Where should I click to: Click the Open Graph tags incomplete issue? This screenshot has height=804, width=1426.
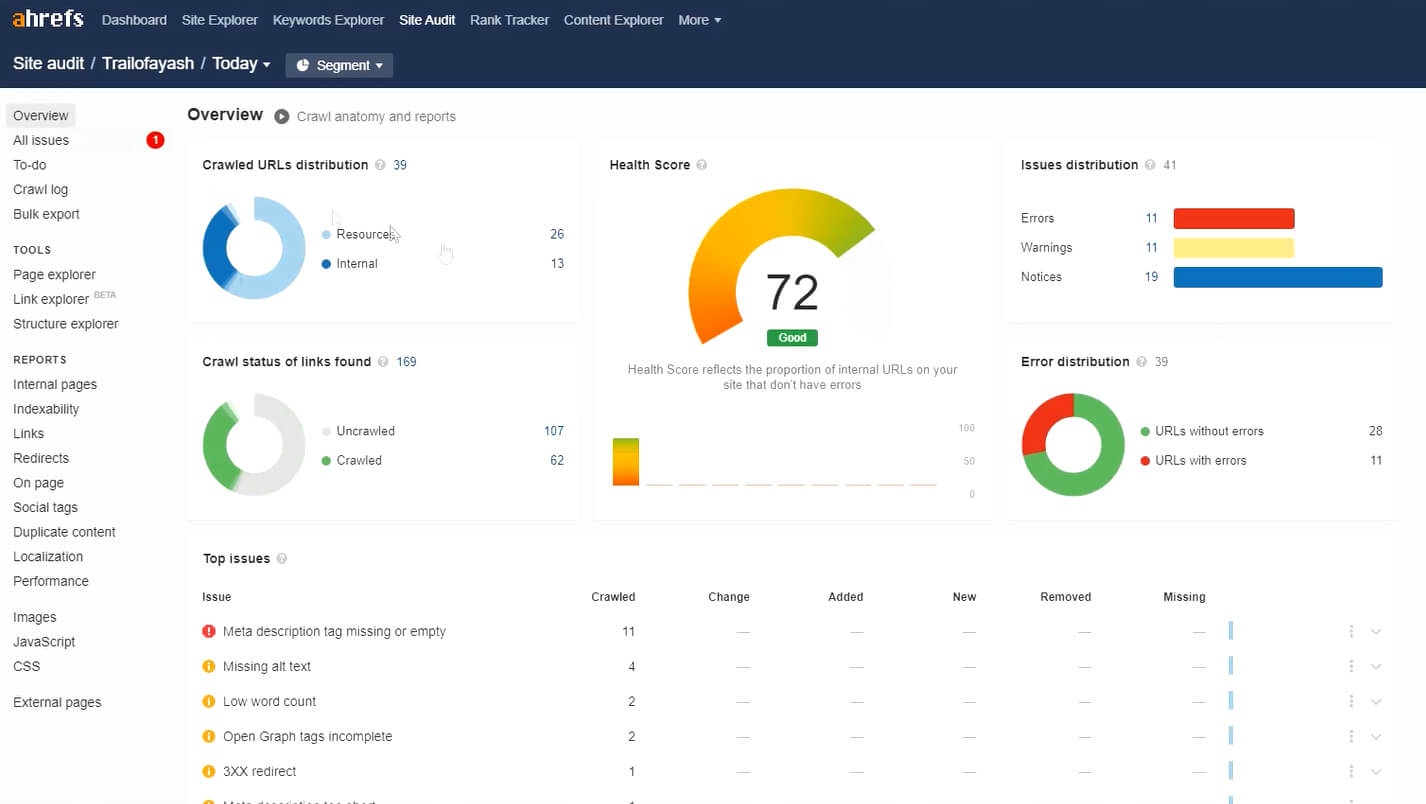click(307, 737)
